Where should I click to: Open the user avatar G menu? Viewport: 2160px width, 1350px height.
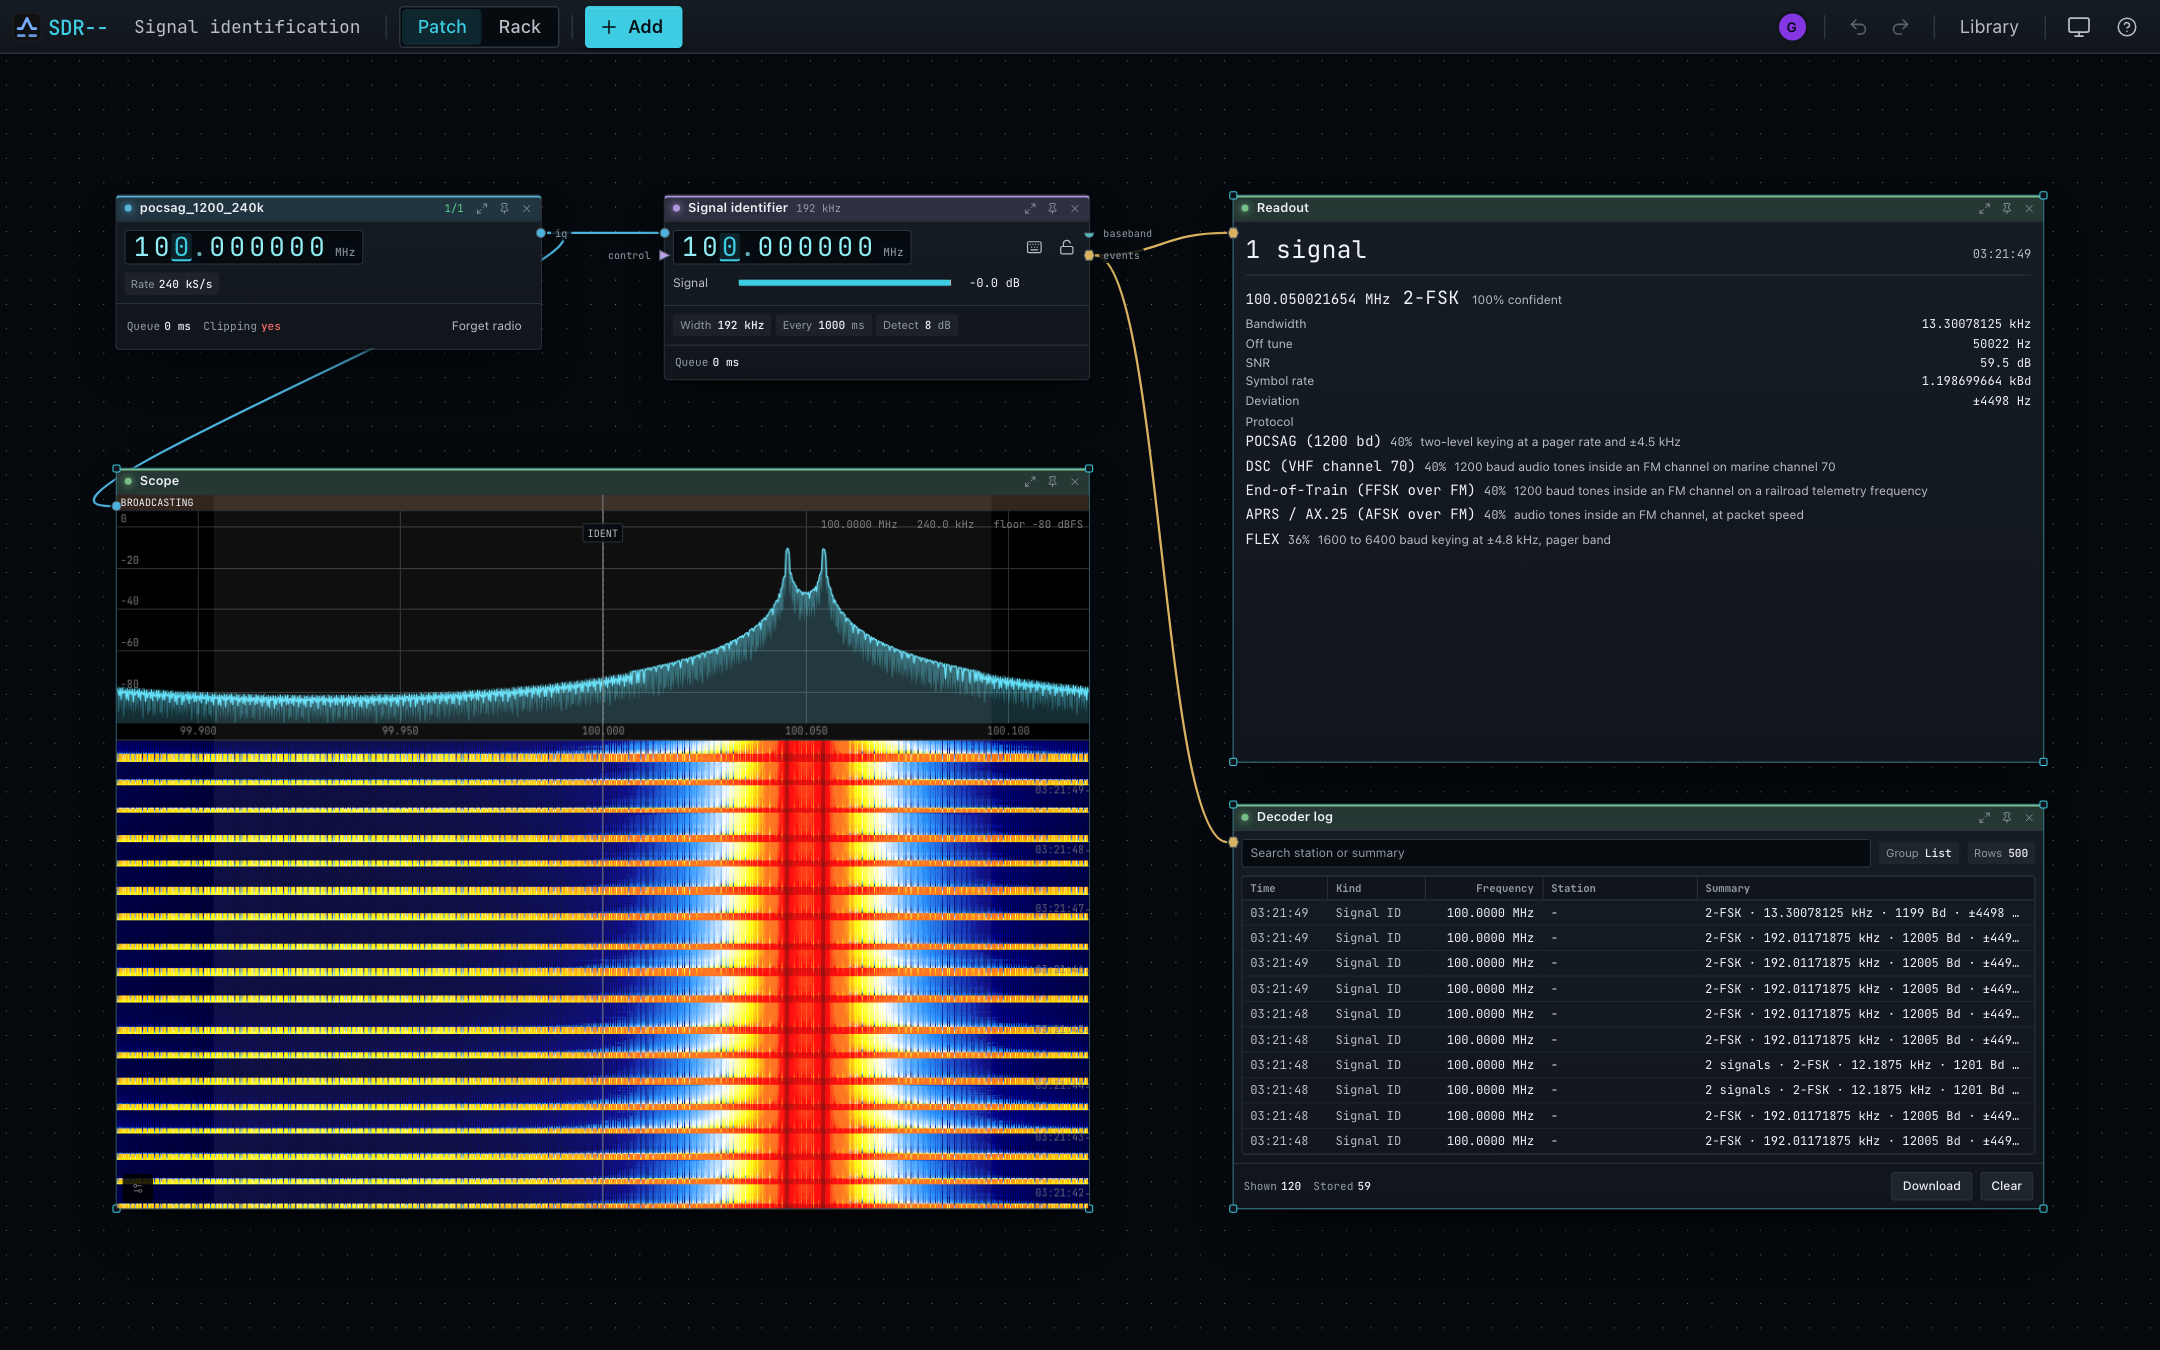point(1792,27)
